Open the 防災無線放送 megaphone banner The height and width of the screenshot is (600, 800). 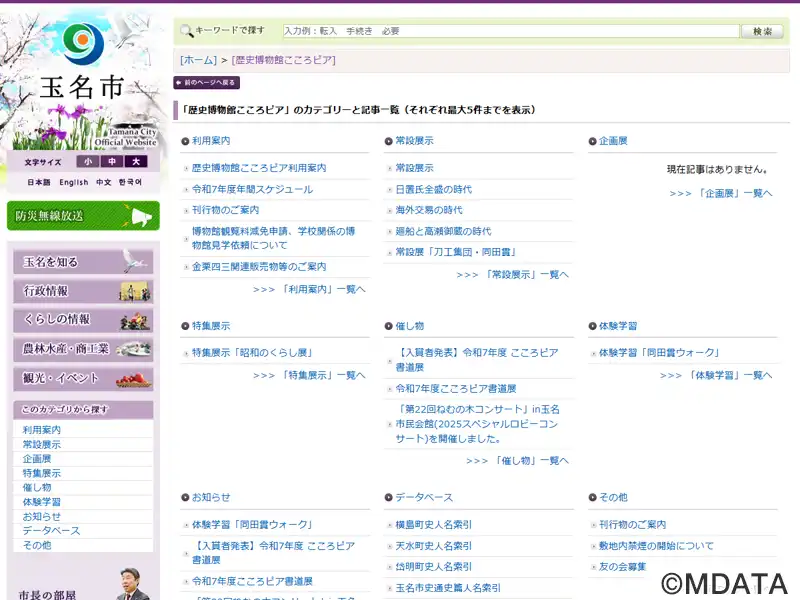click(x=83, y=215)
